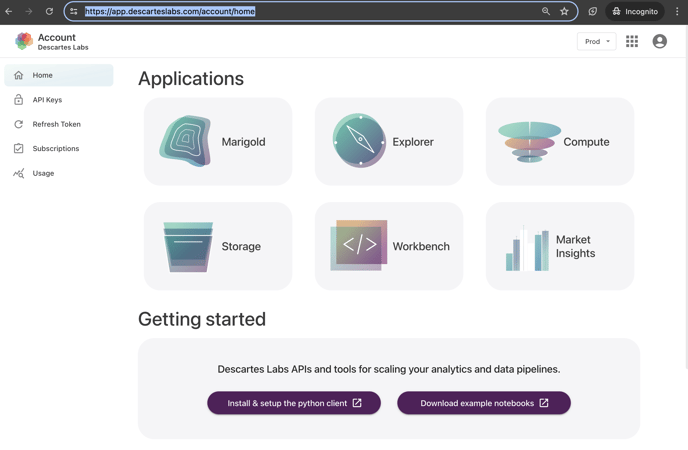Screen dimensions: 688x450
Task: Click the Incognito indicator
Action: [635, 11]
